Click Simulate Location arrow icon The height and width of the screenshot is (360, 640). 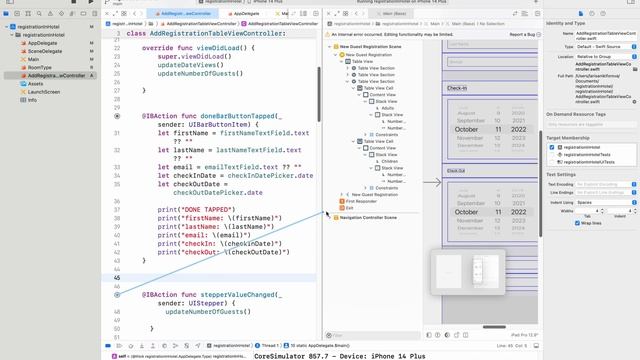pyautogui.click(x=198, y=346)
